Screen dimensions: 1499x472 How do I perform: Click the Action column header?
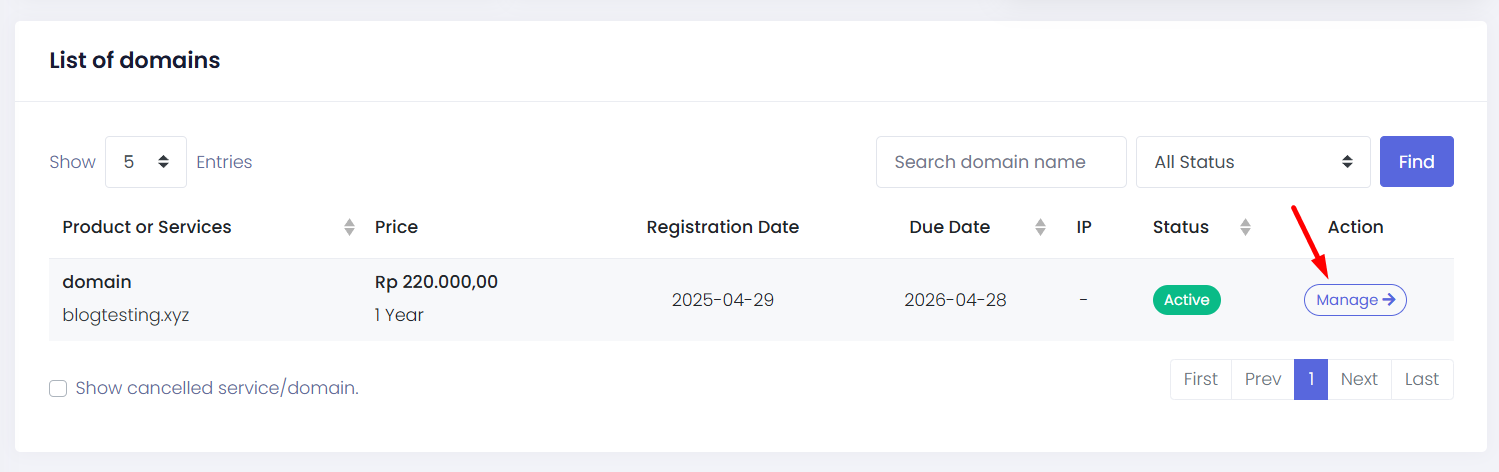tap(1355, 227)
